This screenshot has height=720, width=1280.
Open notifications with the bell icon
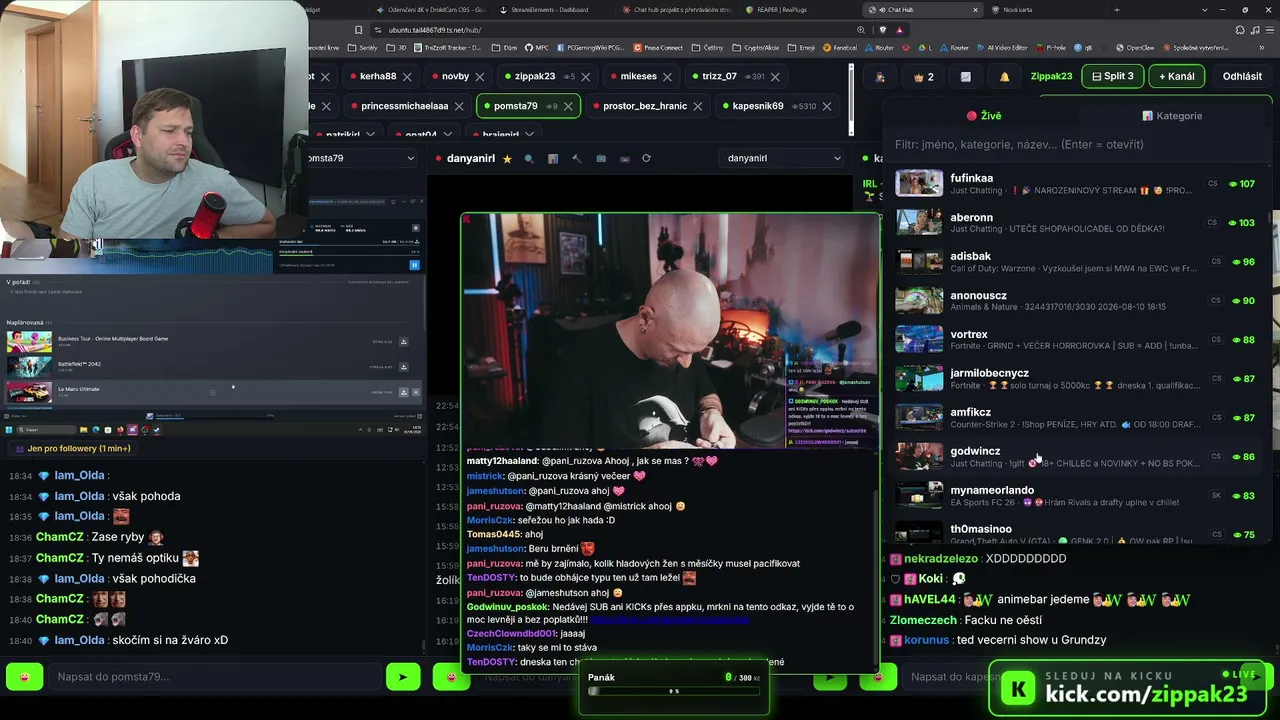click(1004, 77)
